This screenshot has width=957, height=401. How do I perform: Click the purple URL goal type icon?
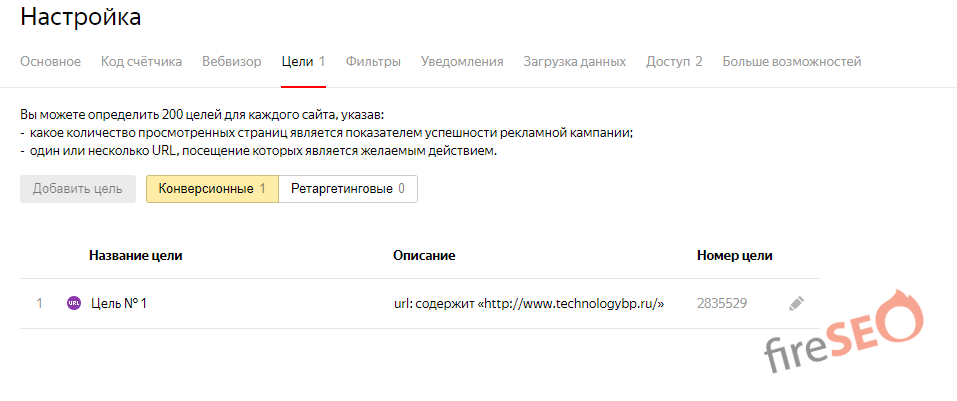(73, 303)
